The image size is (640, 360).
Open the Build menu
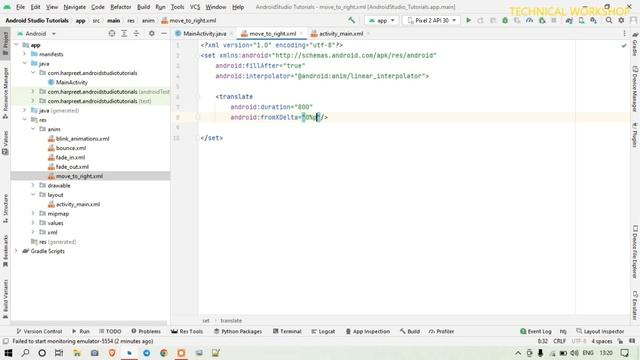[143, 7]
